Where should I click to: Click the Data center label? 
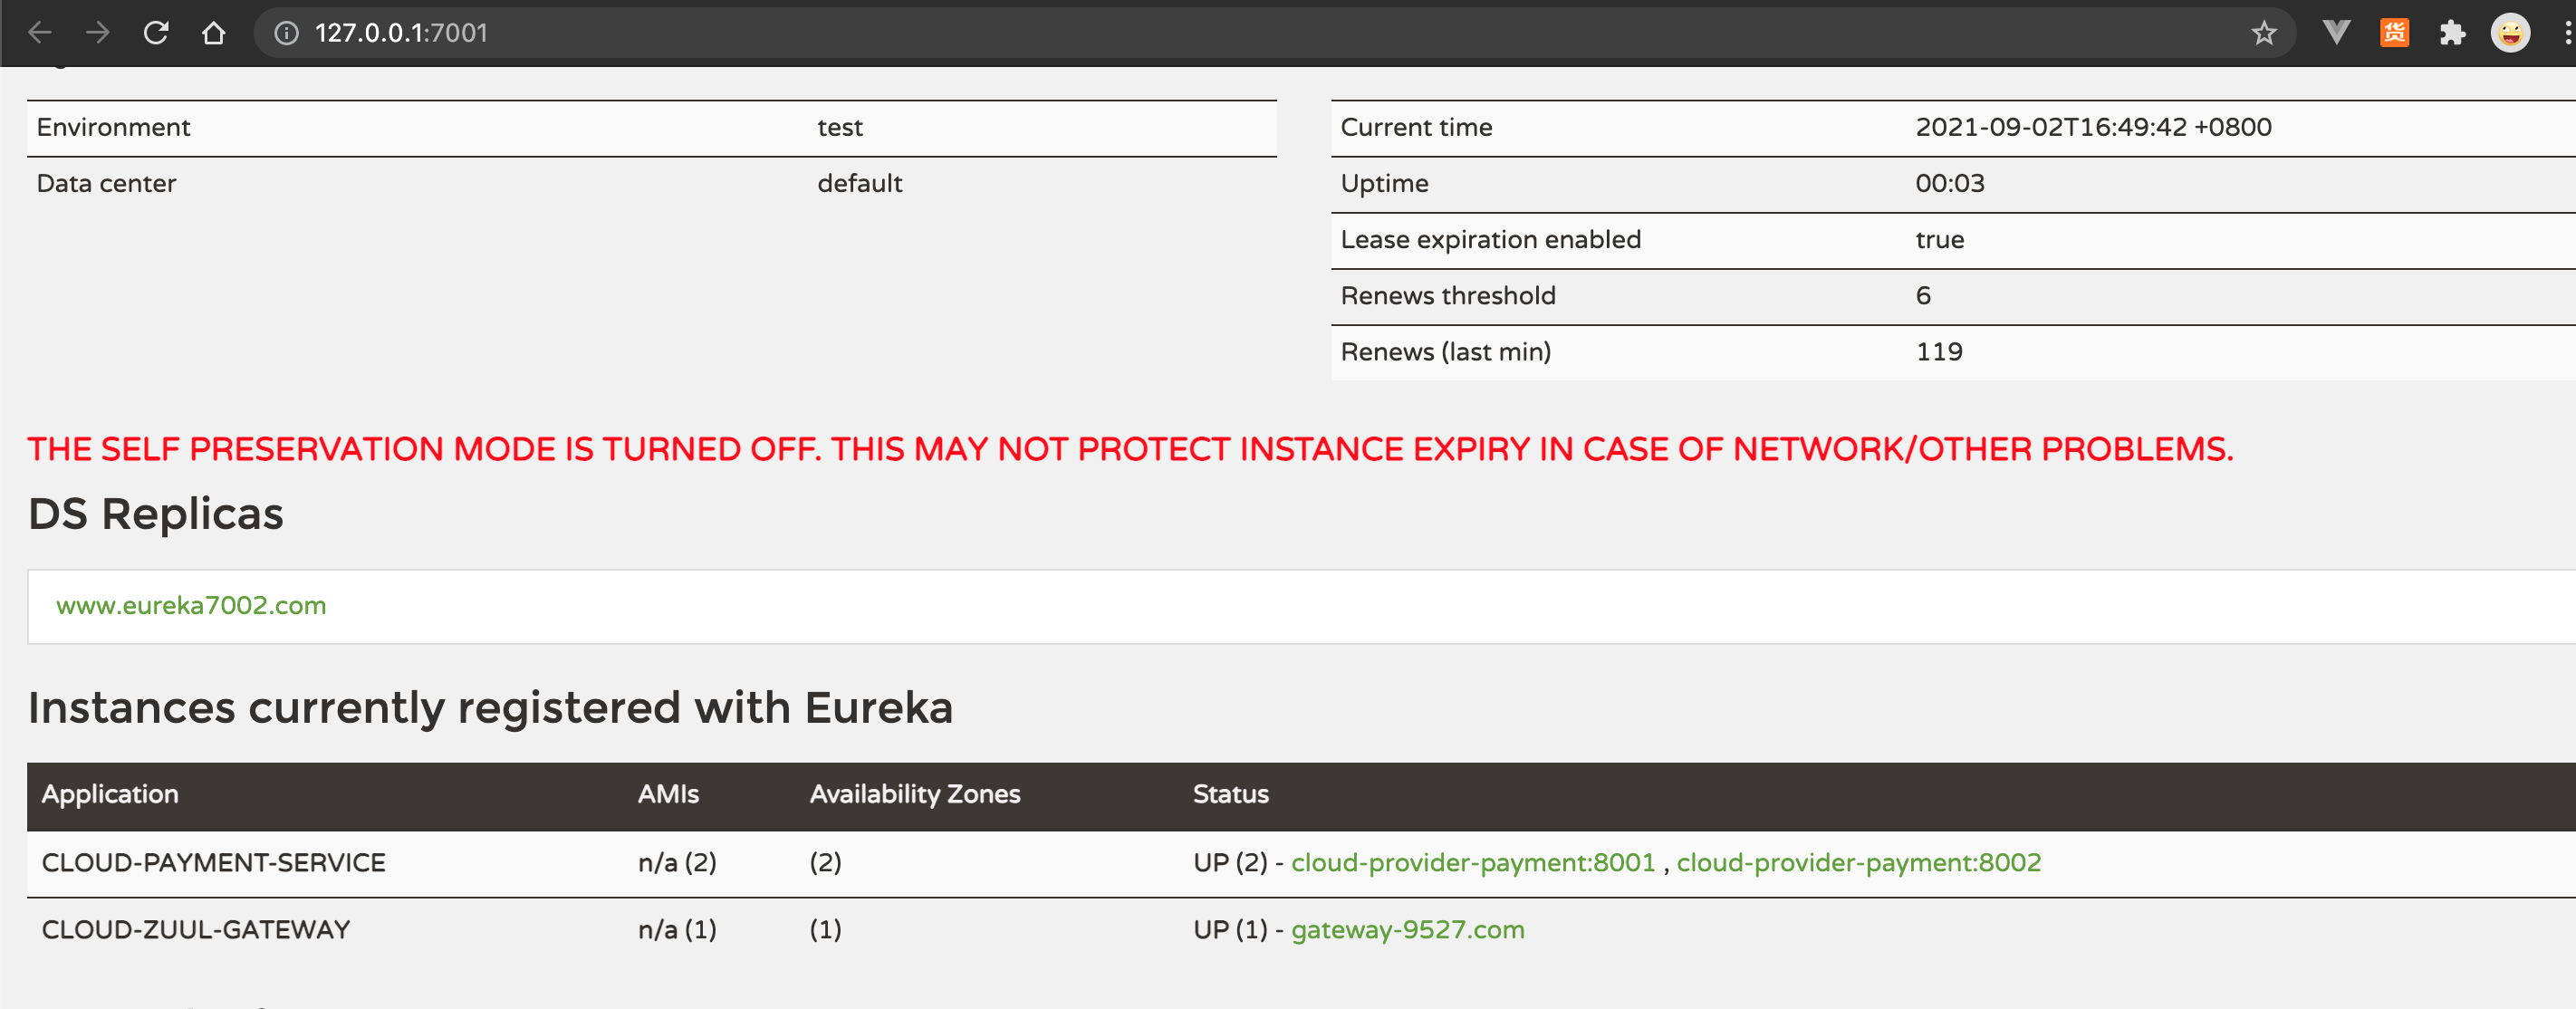point(106,183)
